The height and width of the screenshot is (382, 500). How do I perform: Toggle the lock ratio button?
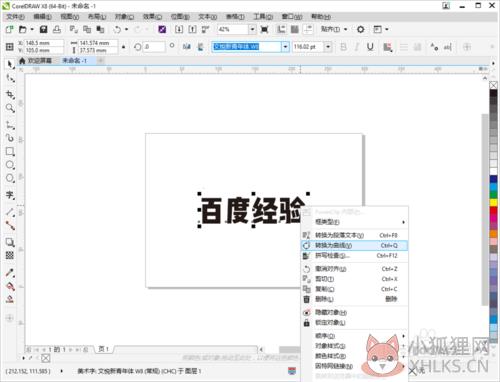click(x=124, y=47)
